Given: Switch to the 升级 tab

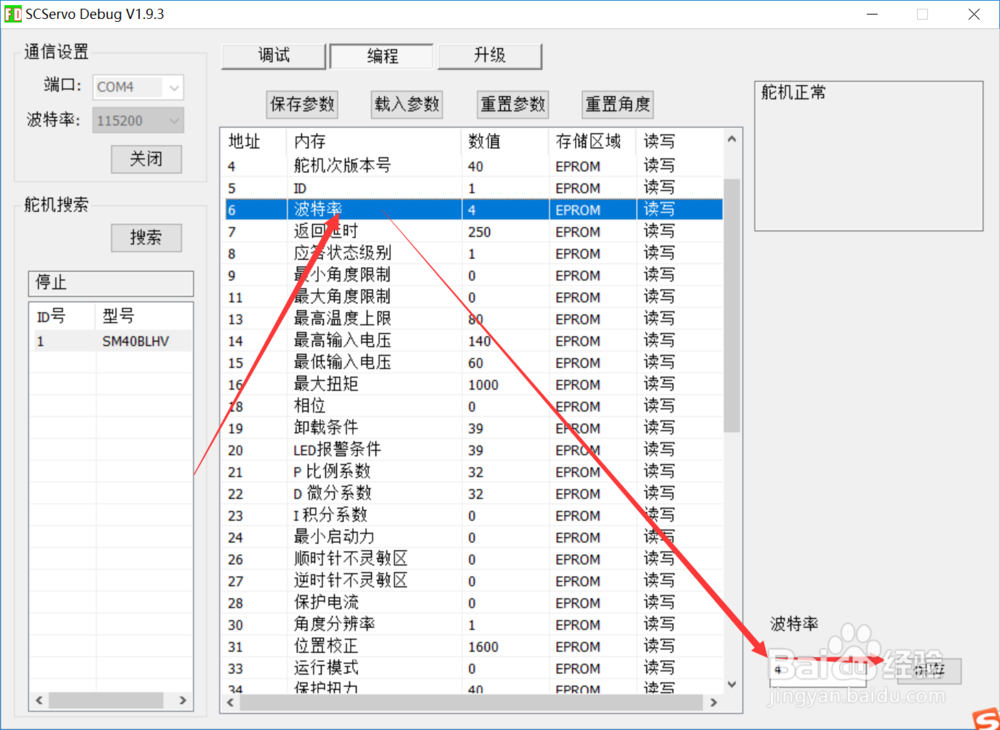Looking at the screenshot, I should point(490,56).
